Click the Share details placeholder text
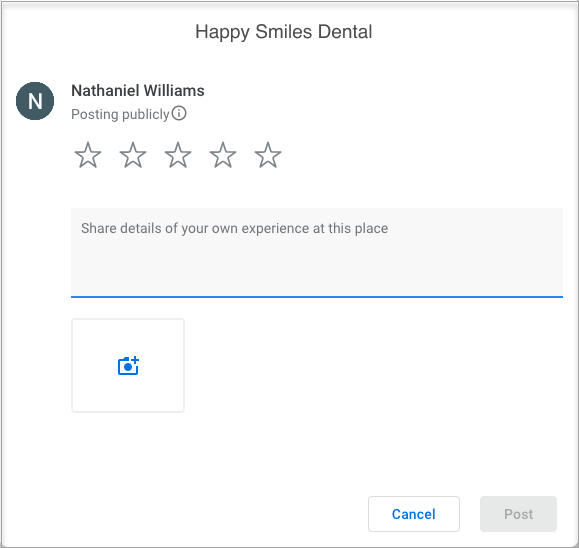The width and height of the screenshot is (579, 548). tap(234, 228)
